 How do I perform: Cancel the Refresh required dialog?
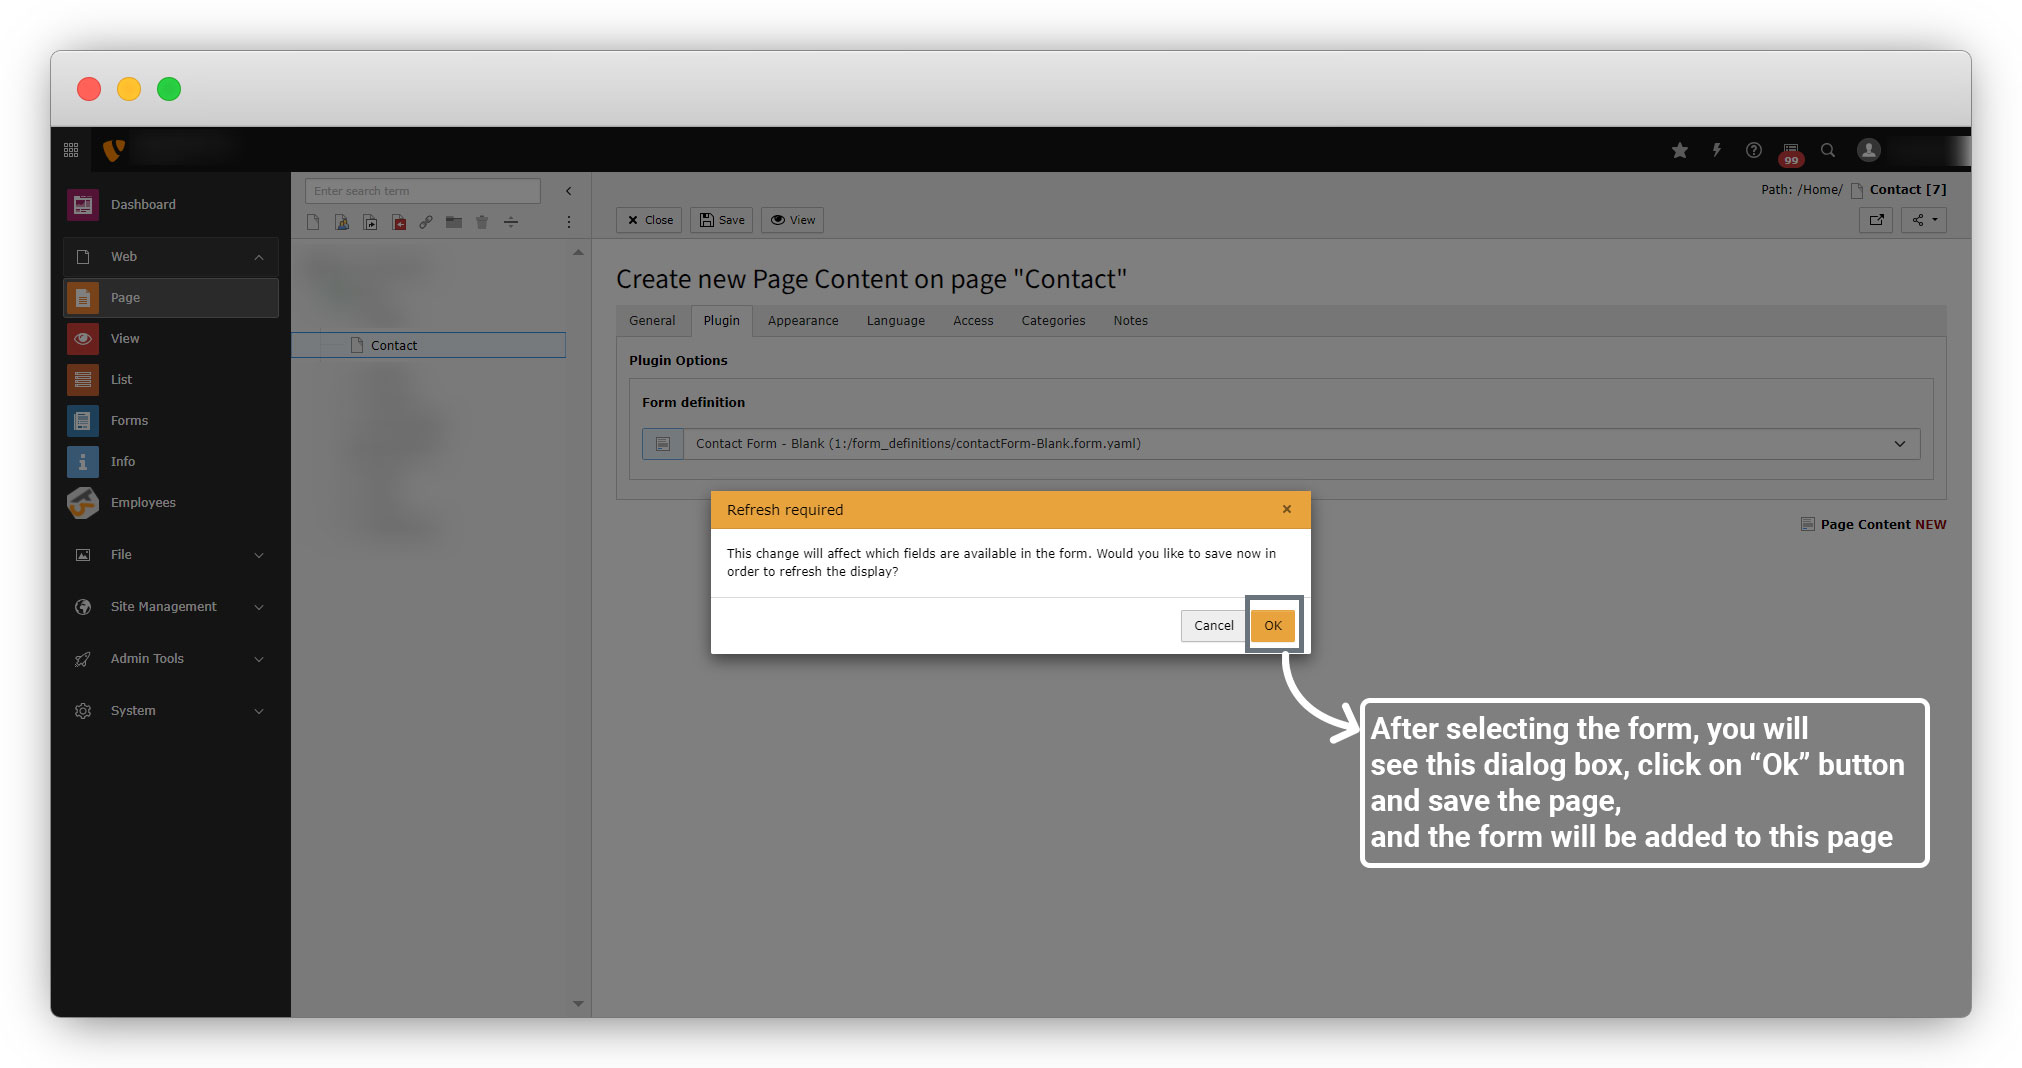point(1213,625)
